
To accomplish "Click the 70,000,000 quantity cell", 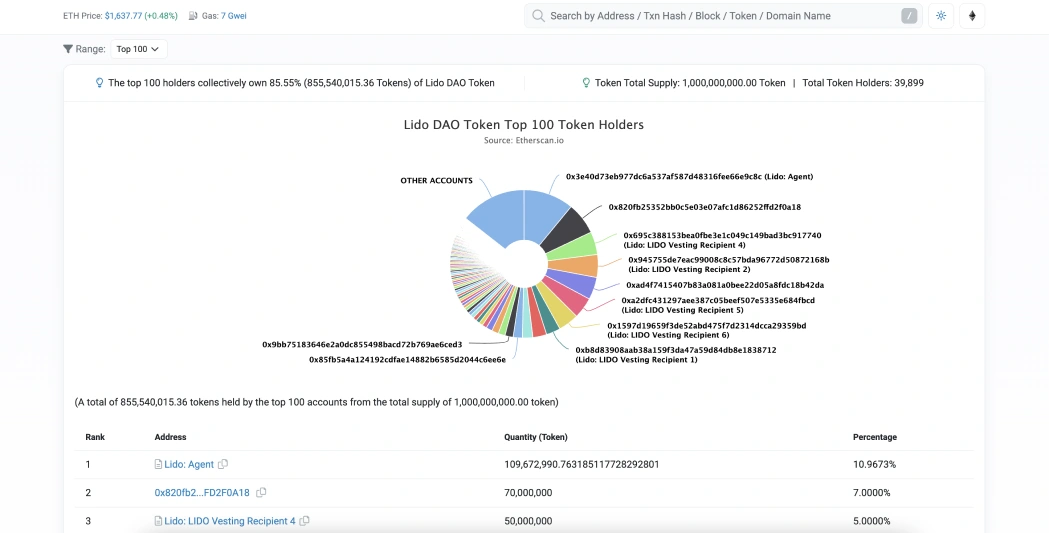I will coord(528,493).
